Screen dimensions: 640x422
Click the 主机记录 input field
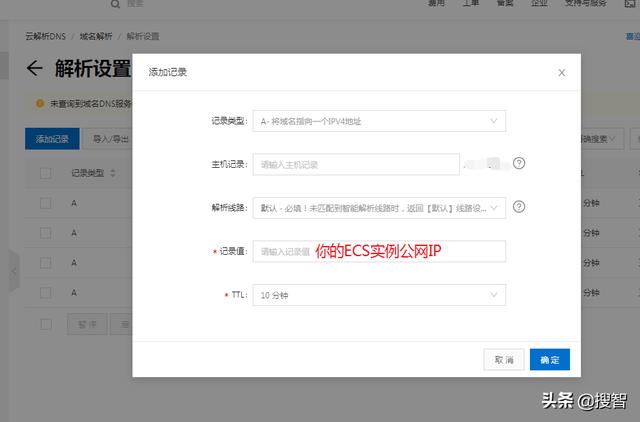[356, 164]
